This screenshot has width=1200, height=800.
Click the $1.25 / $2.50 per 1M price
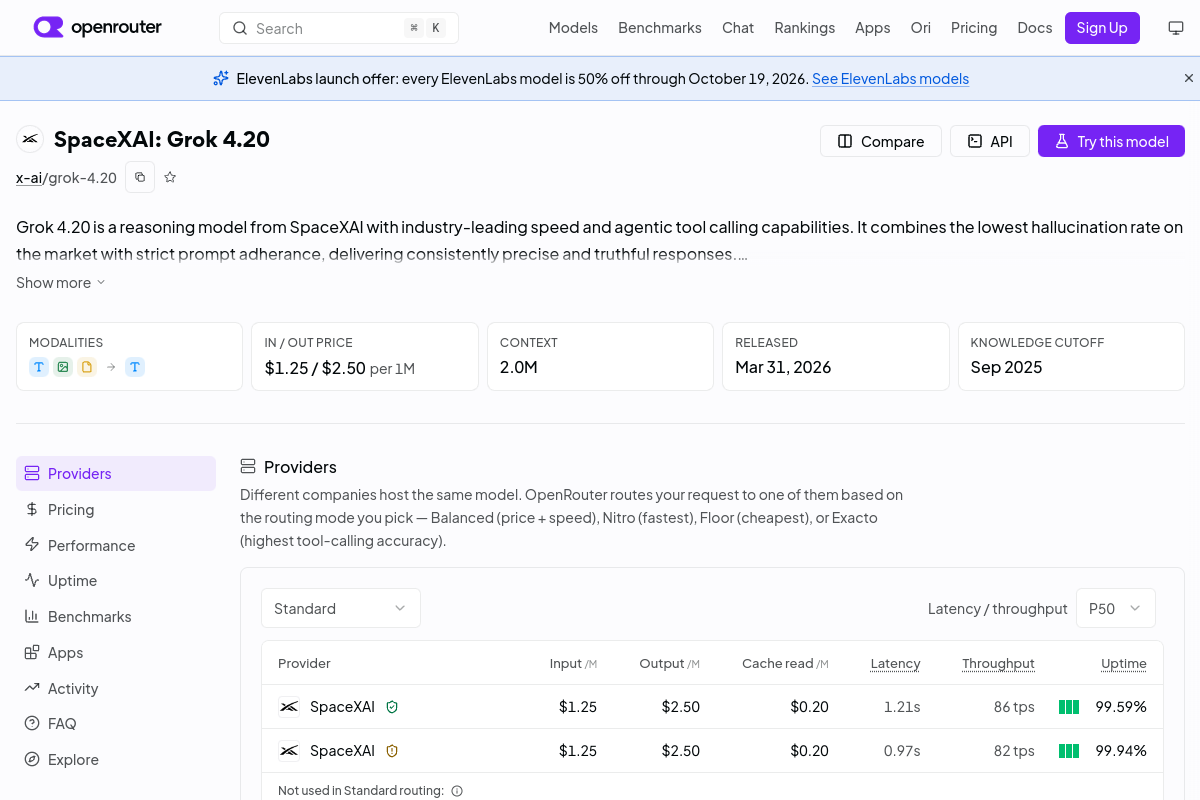click(x=339, y=368)
